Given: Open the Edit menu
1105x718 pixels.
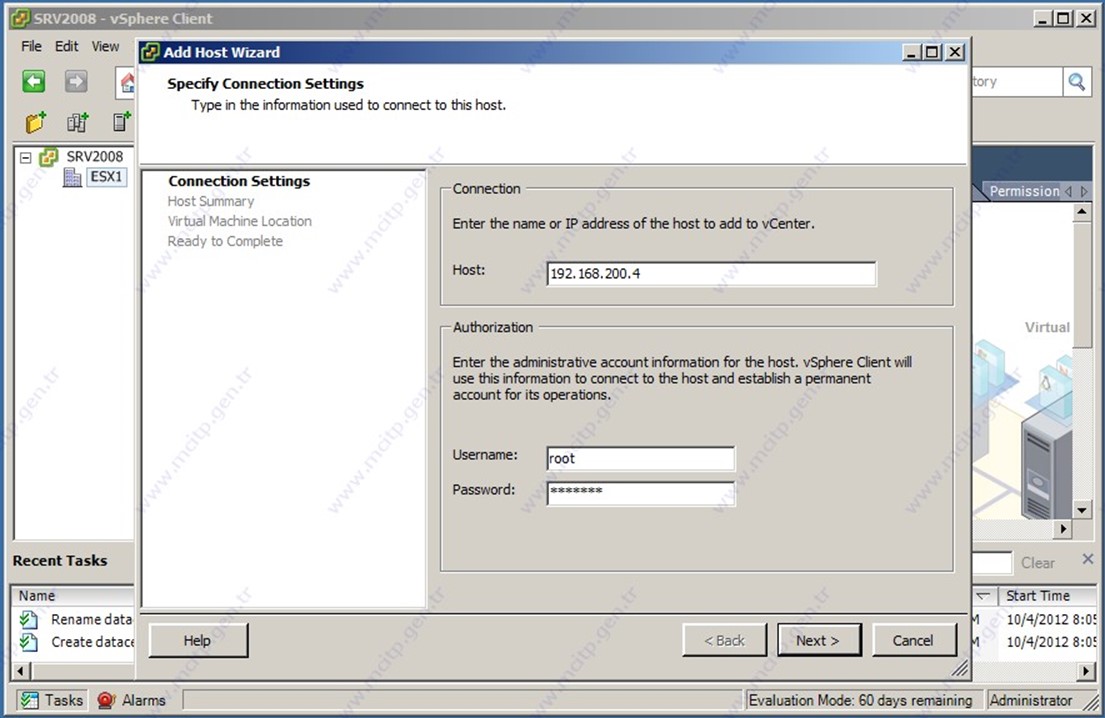Looking at the screenshot, I should 66,47.
